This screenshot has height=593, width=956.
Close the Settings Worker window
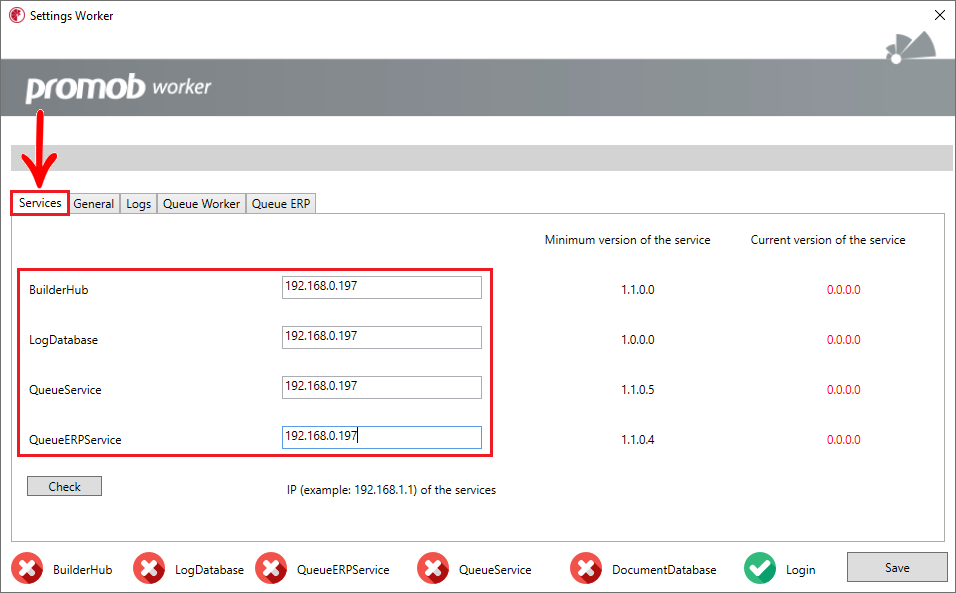(x=940, y=15)
